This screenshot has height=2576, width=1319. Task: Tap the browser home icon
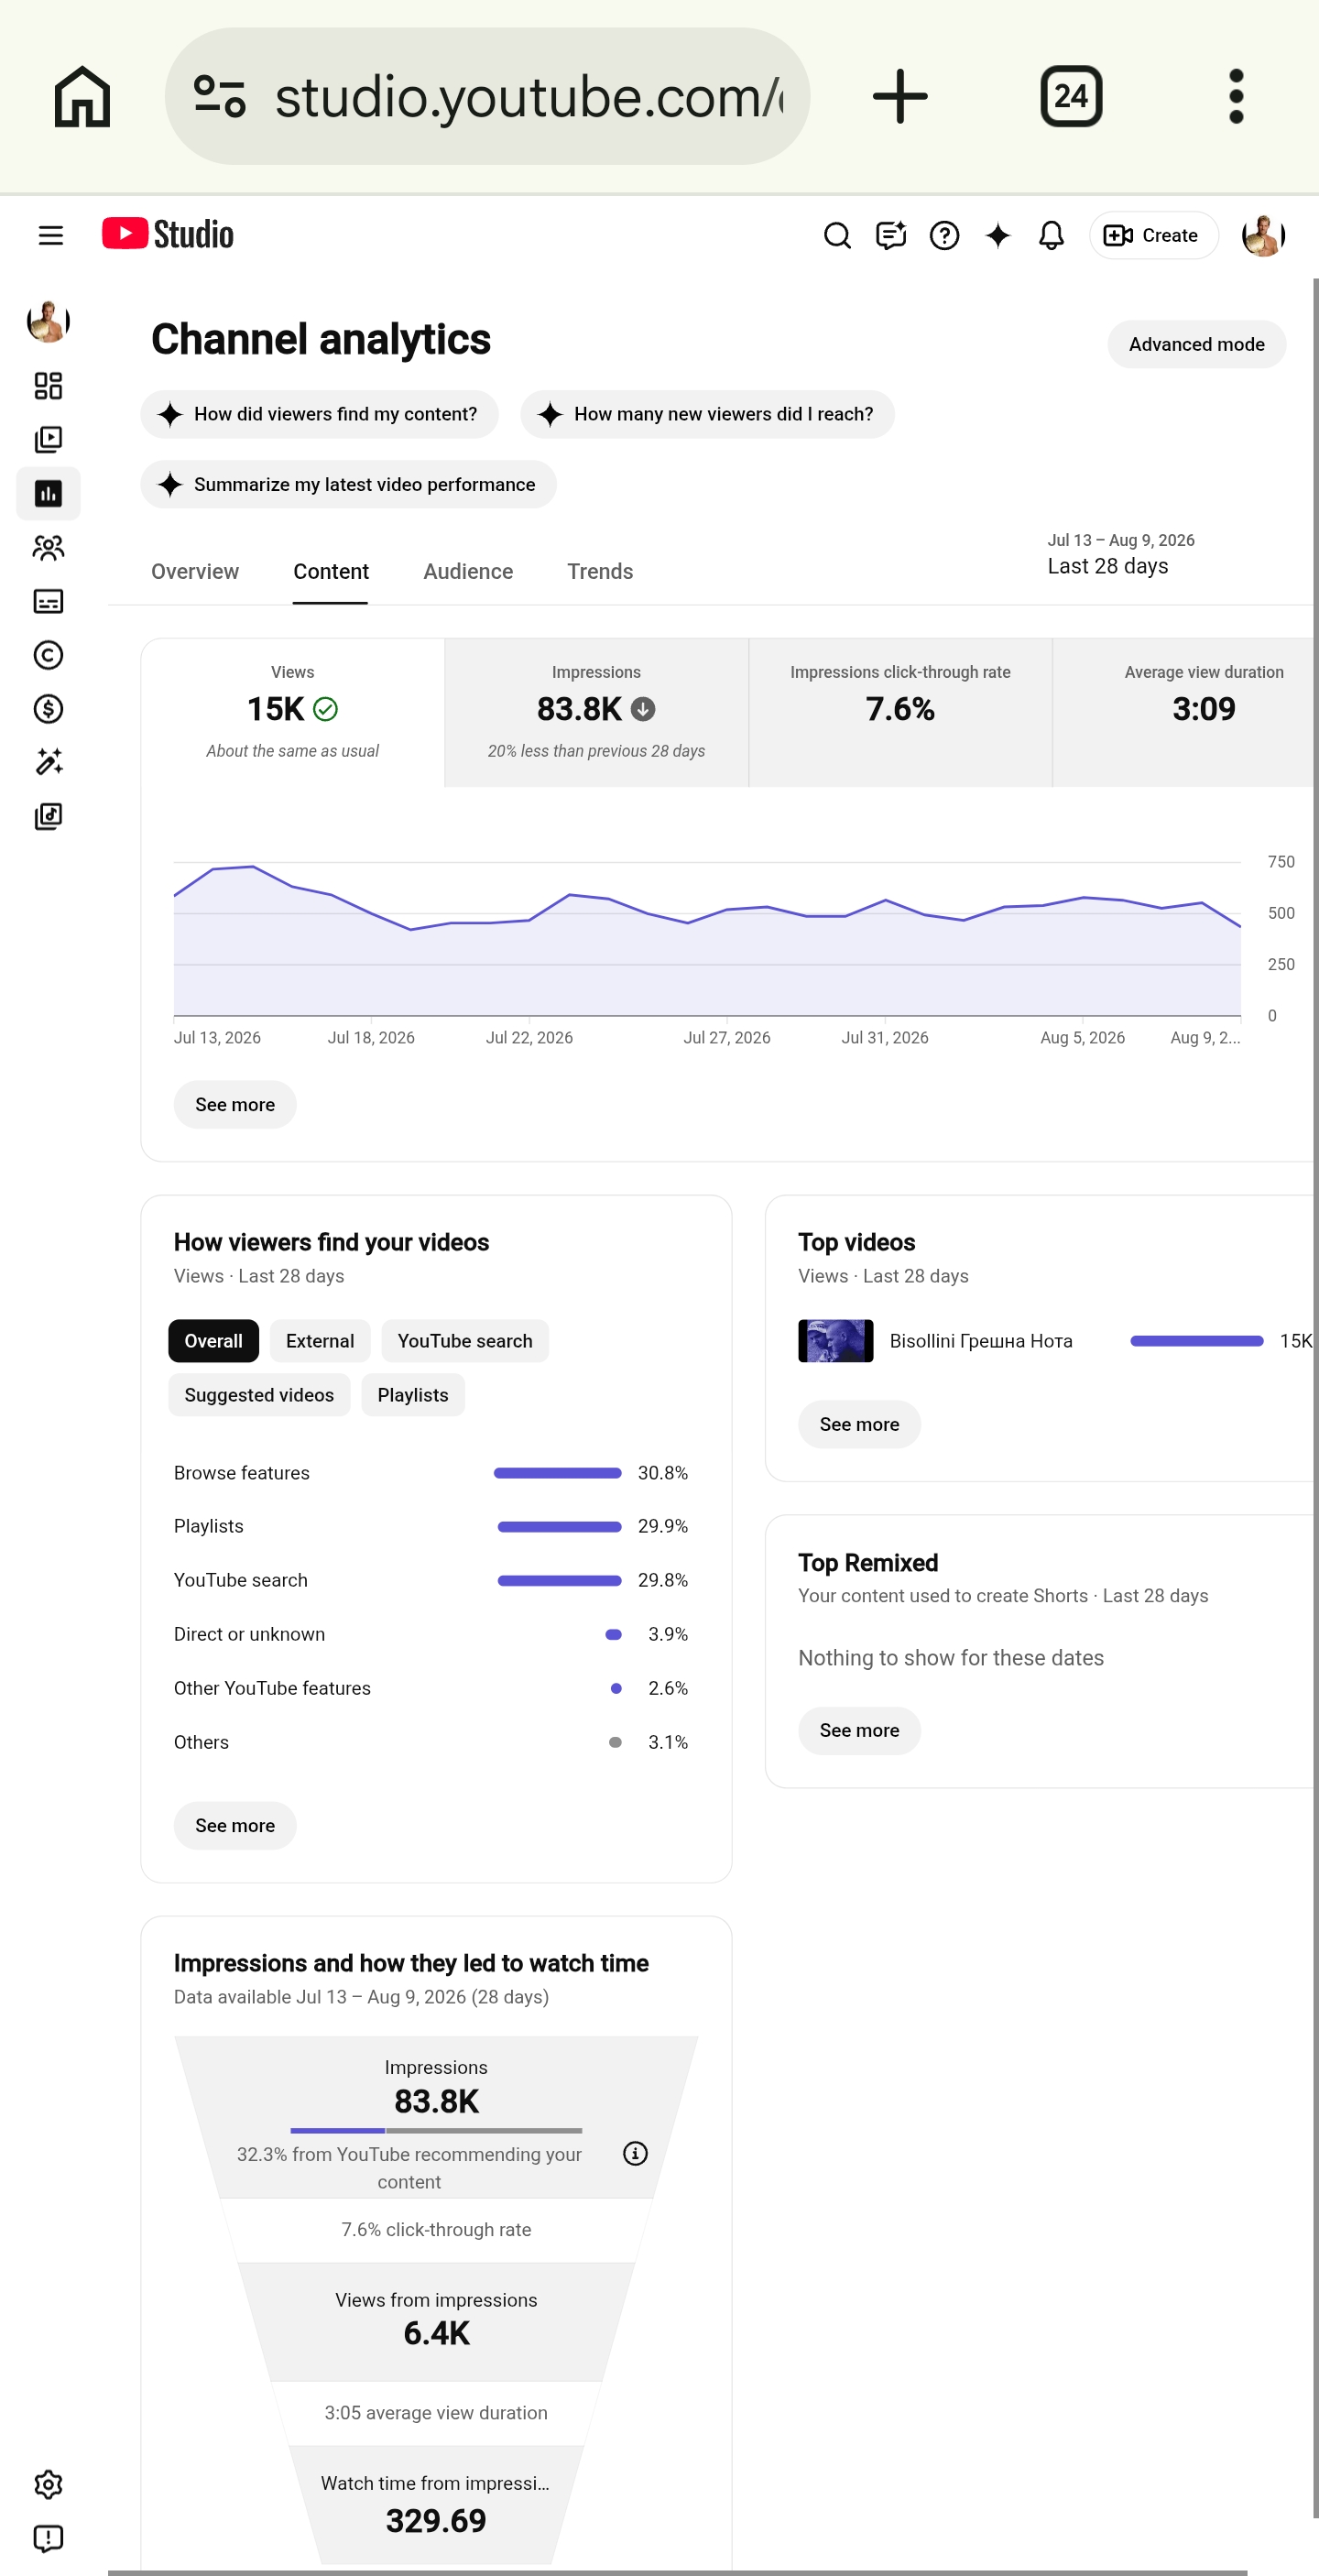(x=82, y=96)
